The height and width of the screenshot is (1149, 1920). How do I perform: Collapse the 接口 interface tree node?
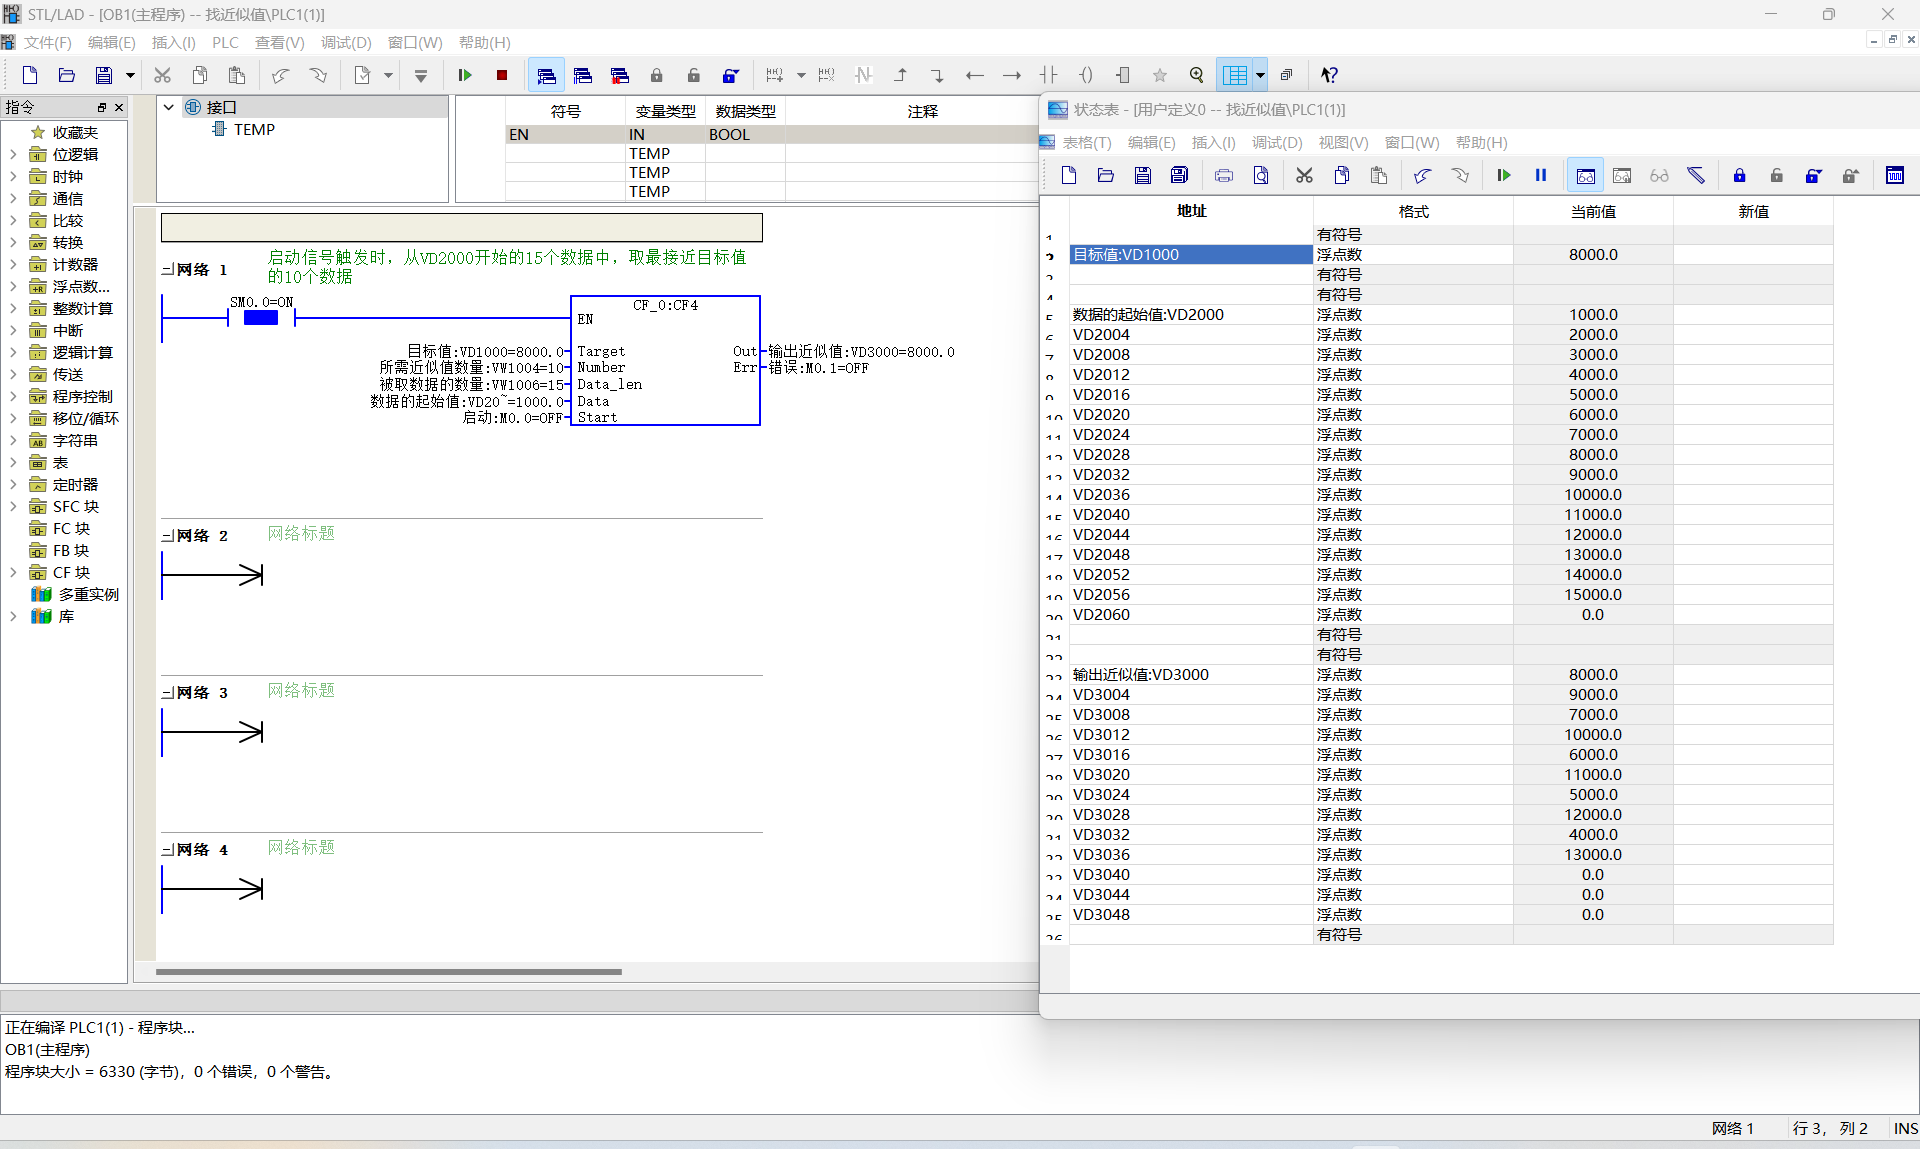click(x=169, y=107)
